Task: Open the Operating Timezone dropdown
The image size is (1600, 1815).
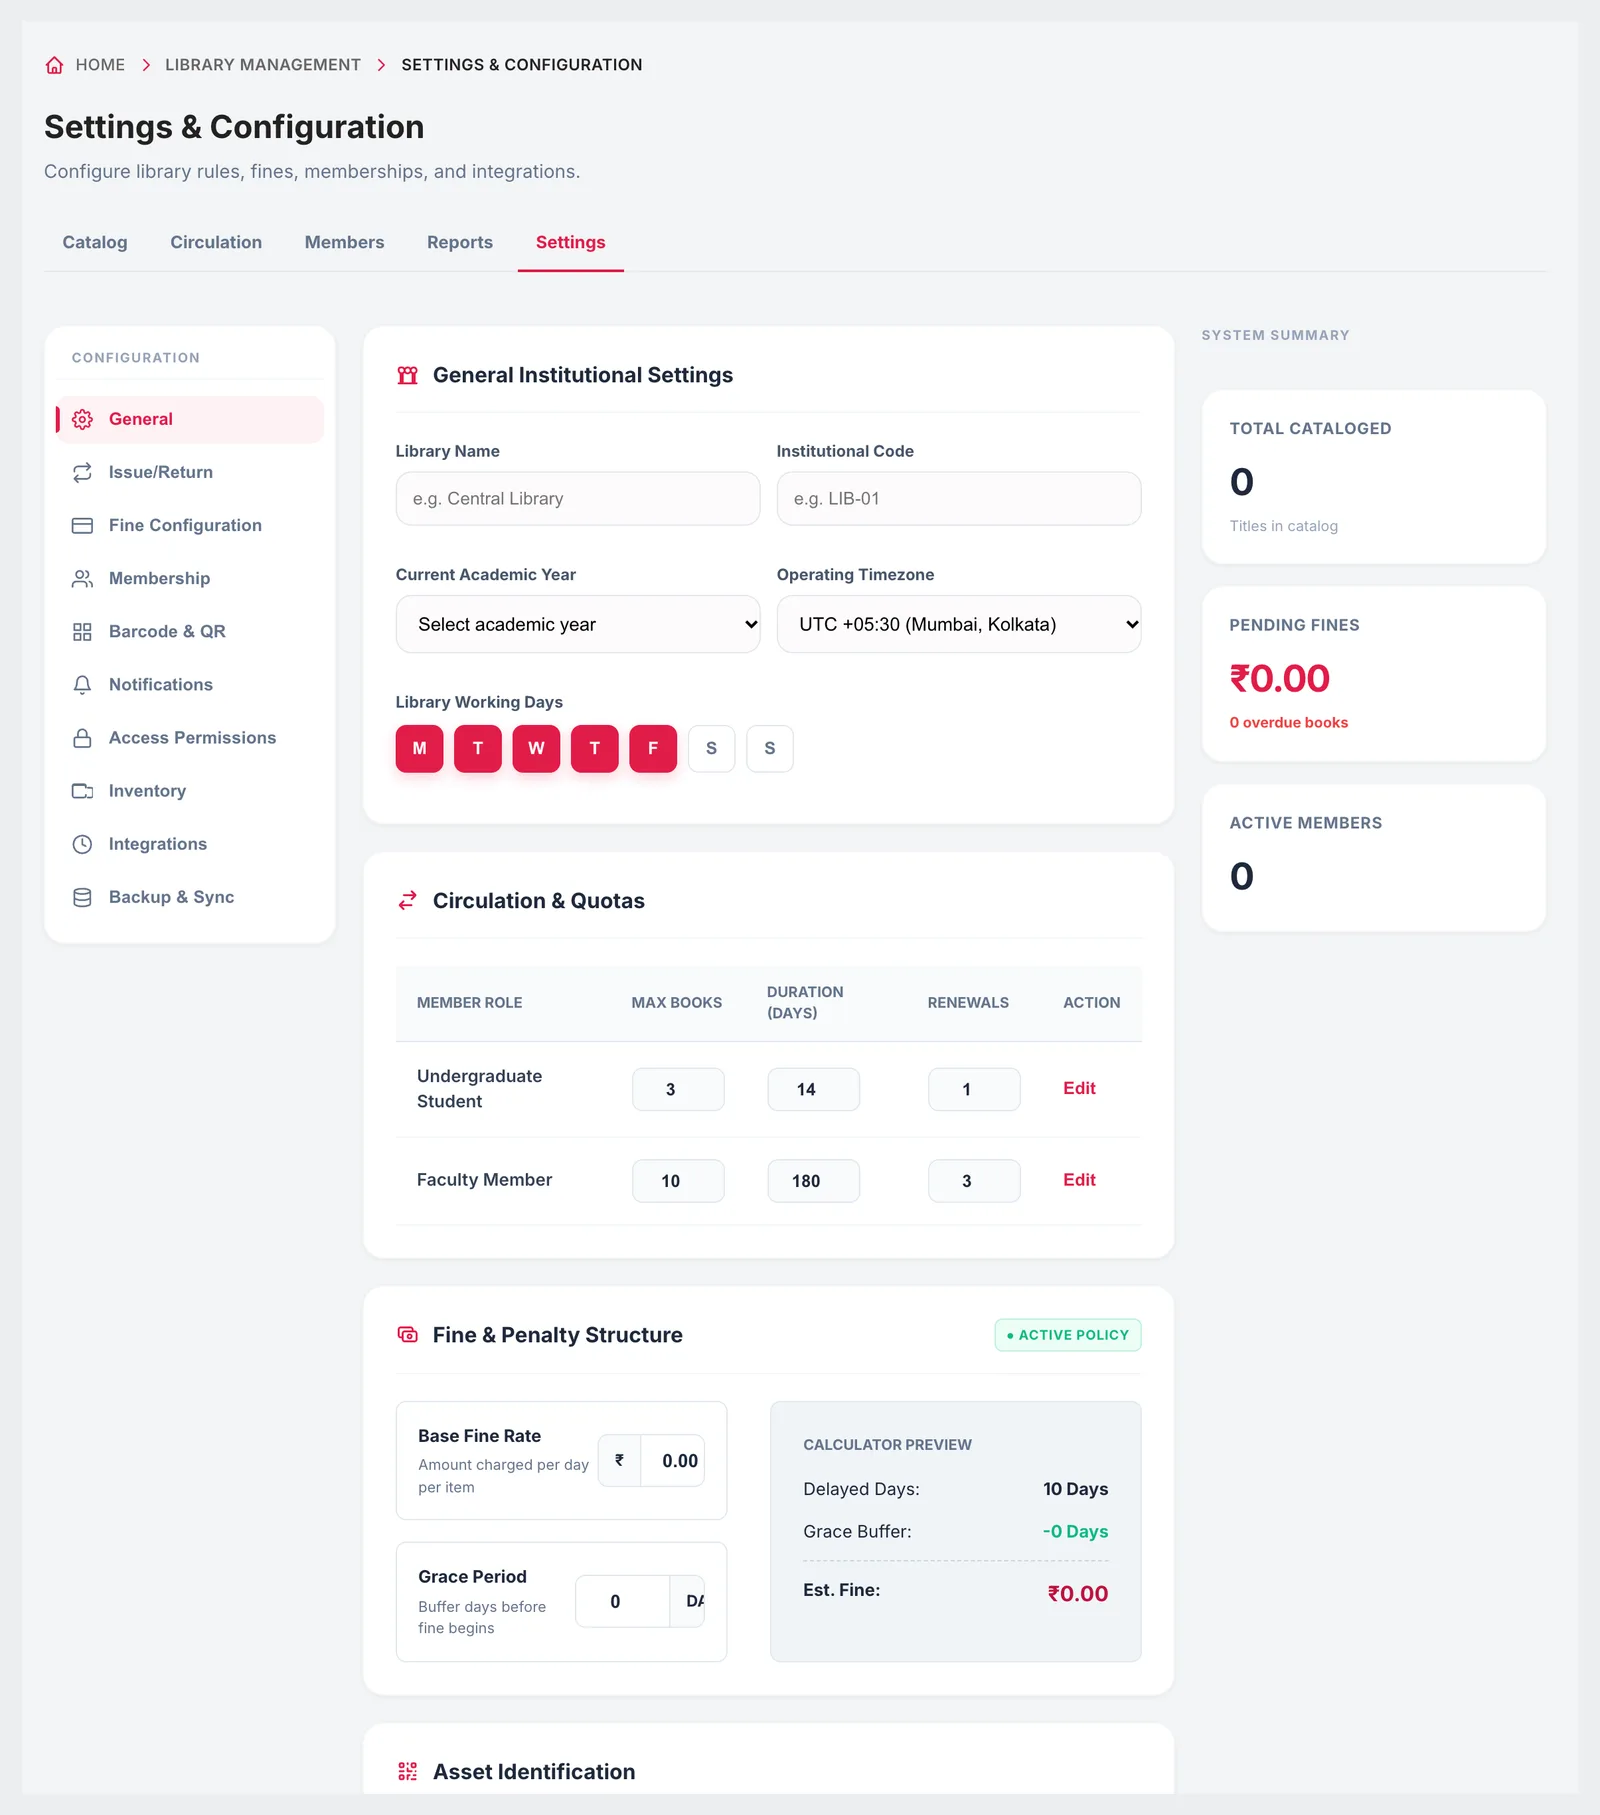Action: [x=959, y=625]
